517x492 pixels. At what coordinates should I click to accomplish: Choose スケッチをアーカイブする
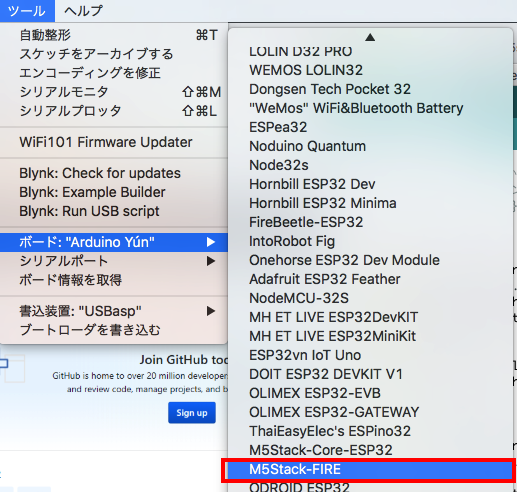114,54
